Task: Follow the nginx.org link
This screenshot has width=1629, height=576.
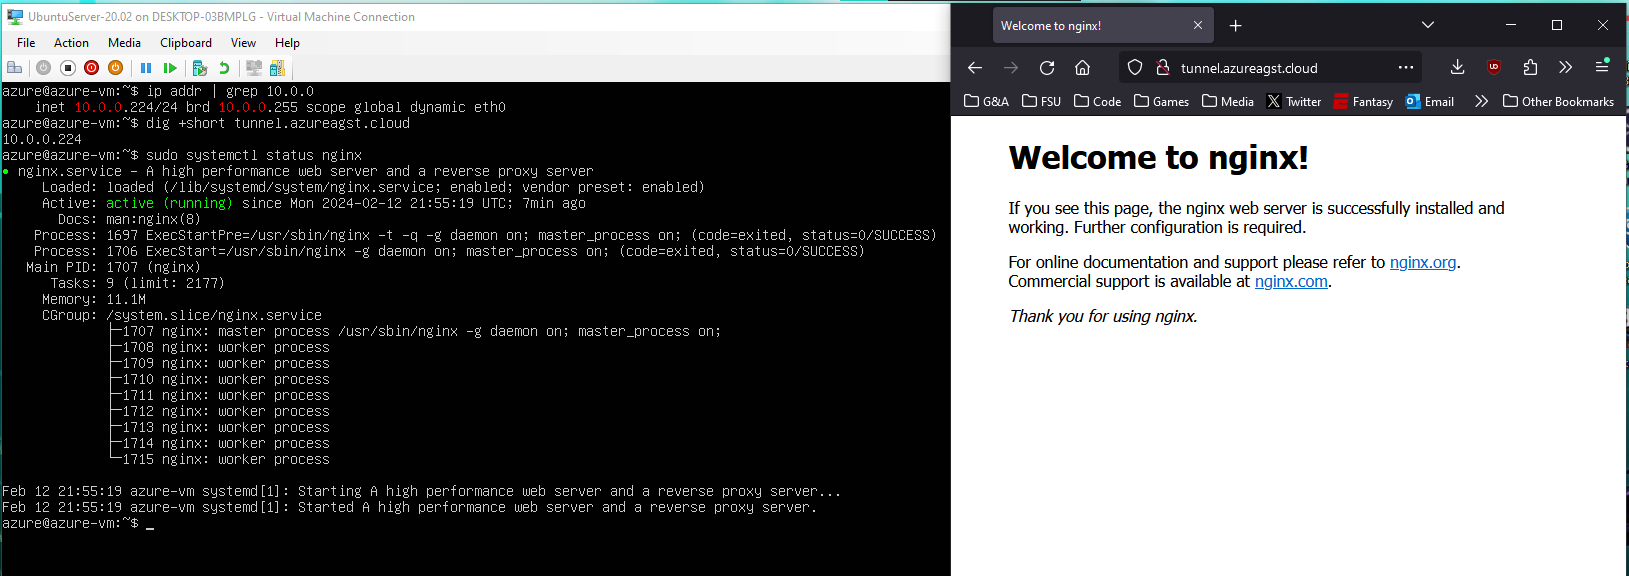Action: pos(1423,262)
